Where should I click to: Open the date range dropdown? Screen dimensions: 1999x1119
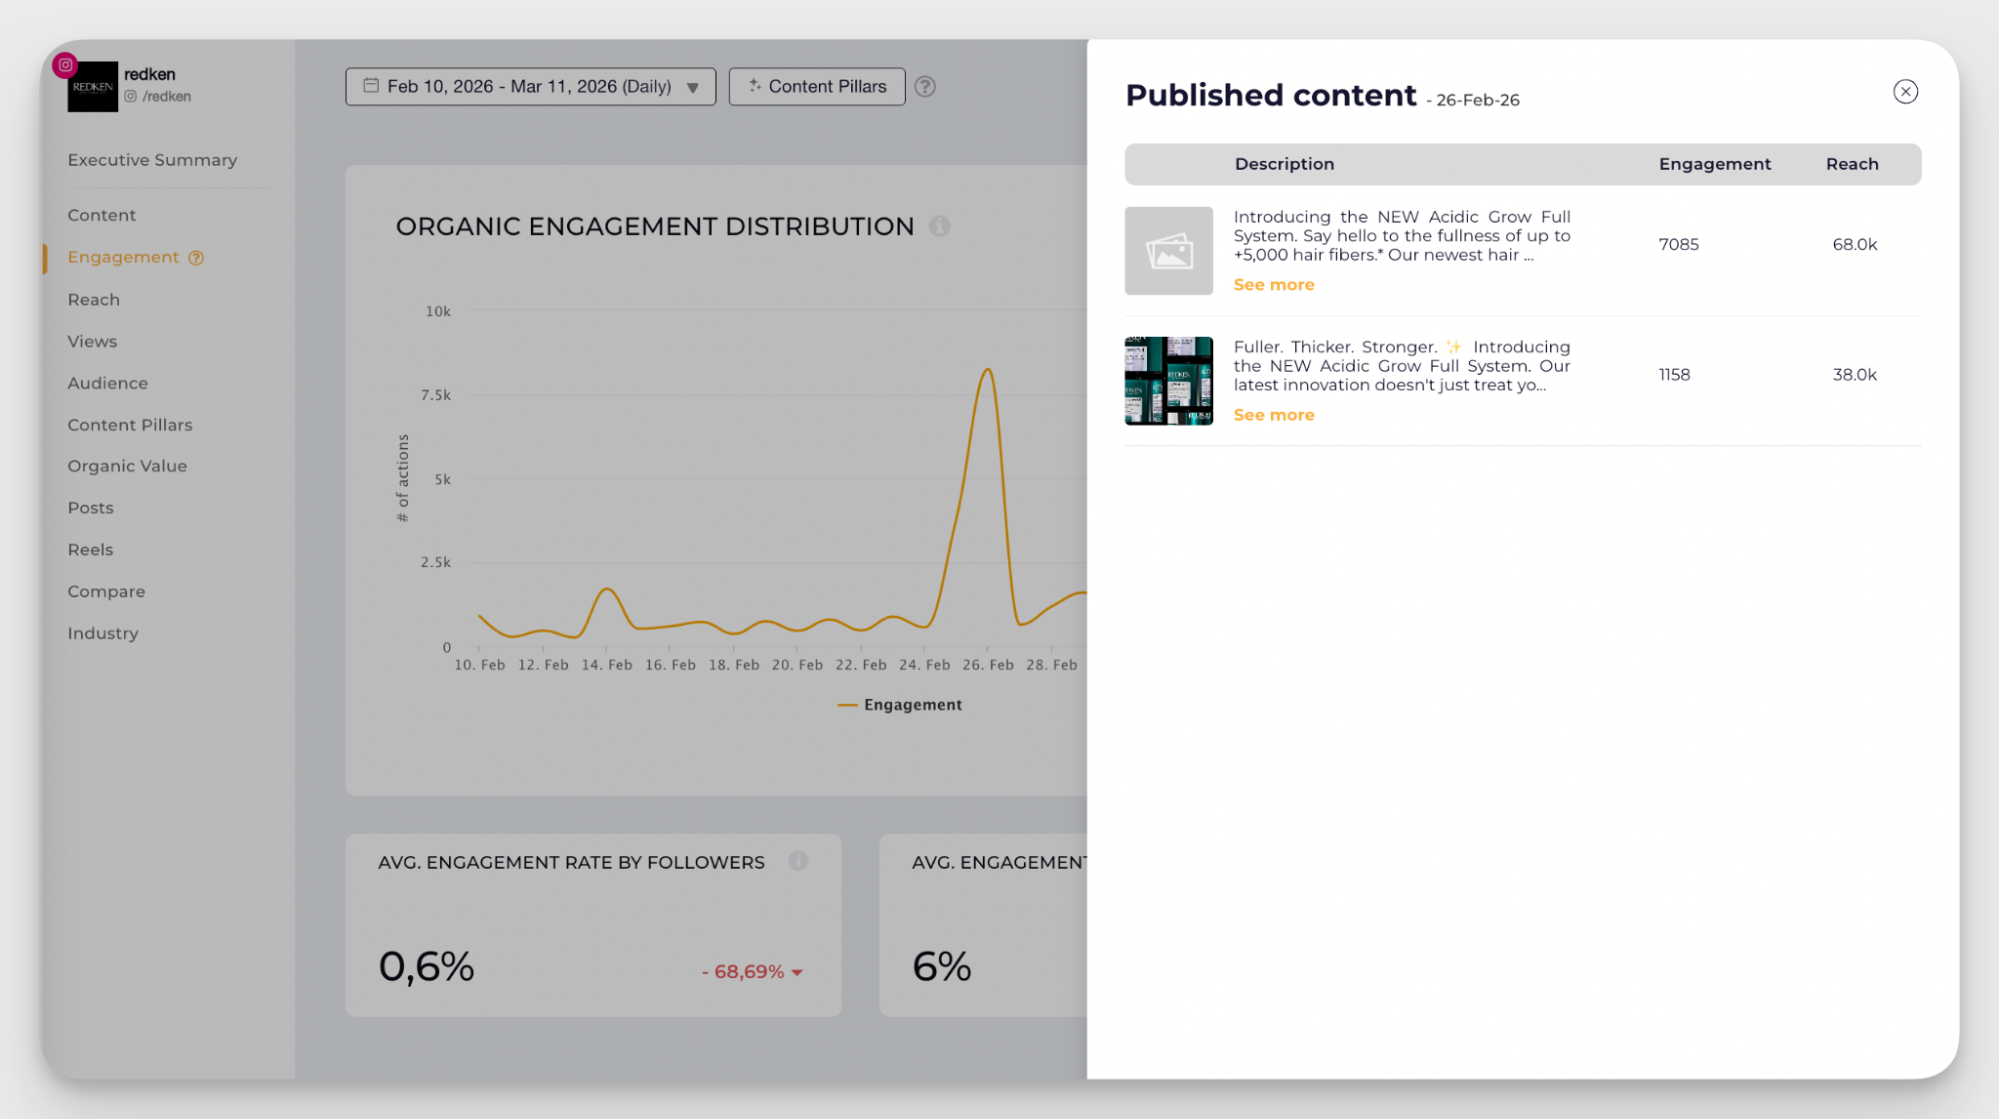(528, 87)
